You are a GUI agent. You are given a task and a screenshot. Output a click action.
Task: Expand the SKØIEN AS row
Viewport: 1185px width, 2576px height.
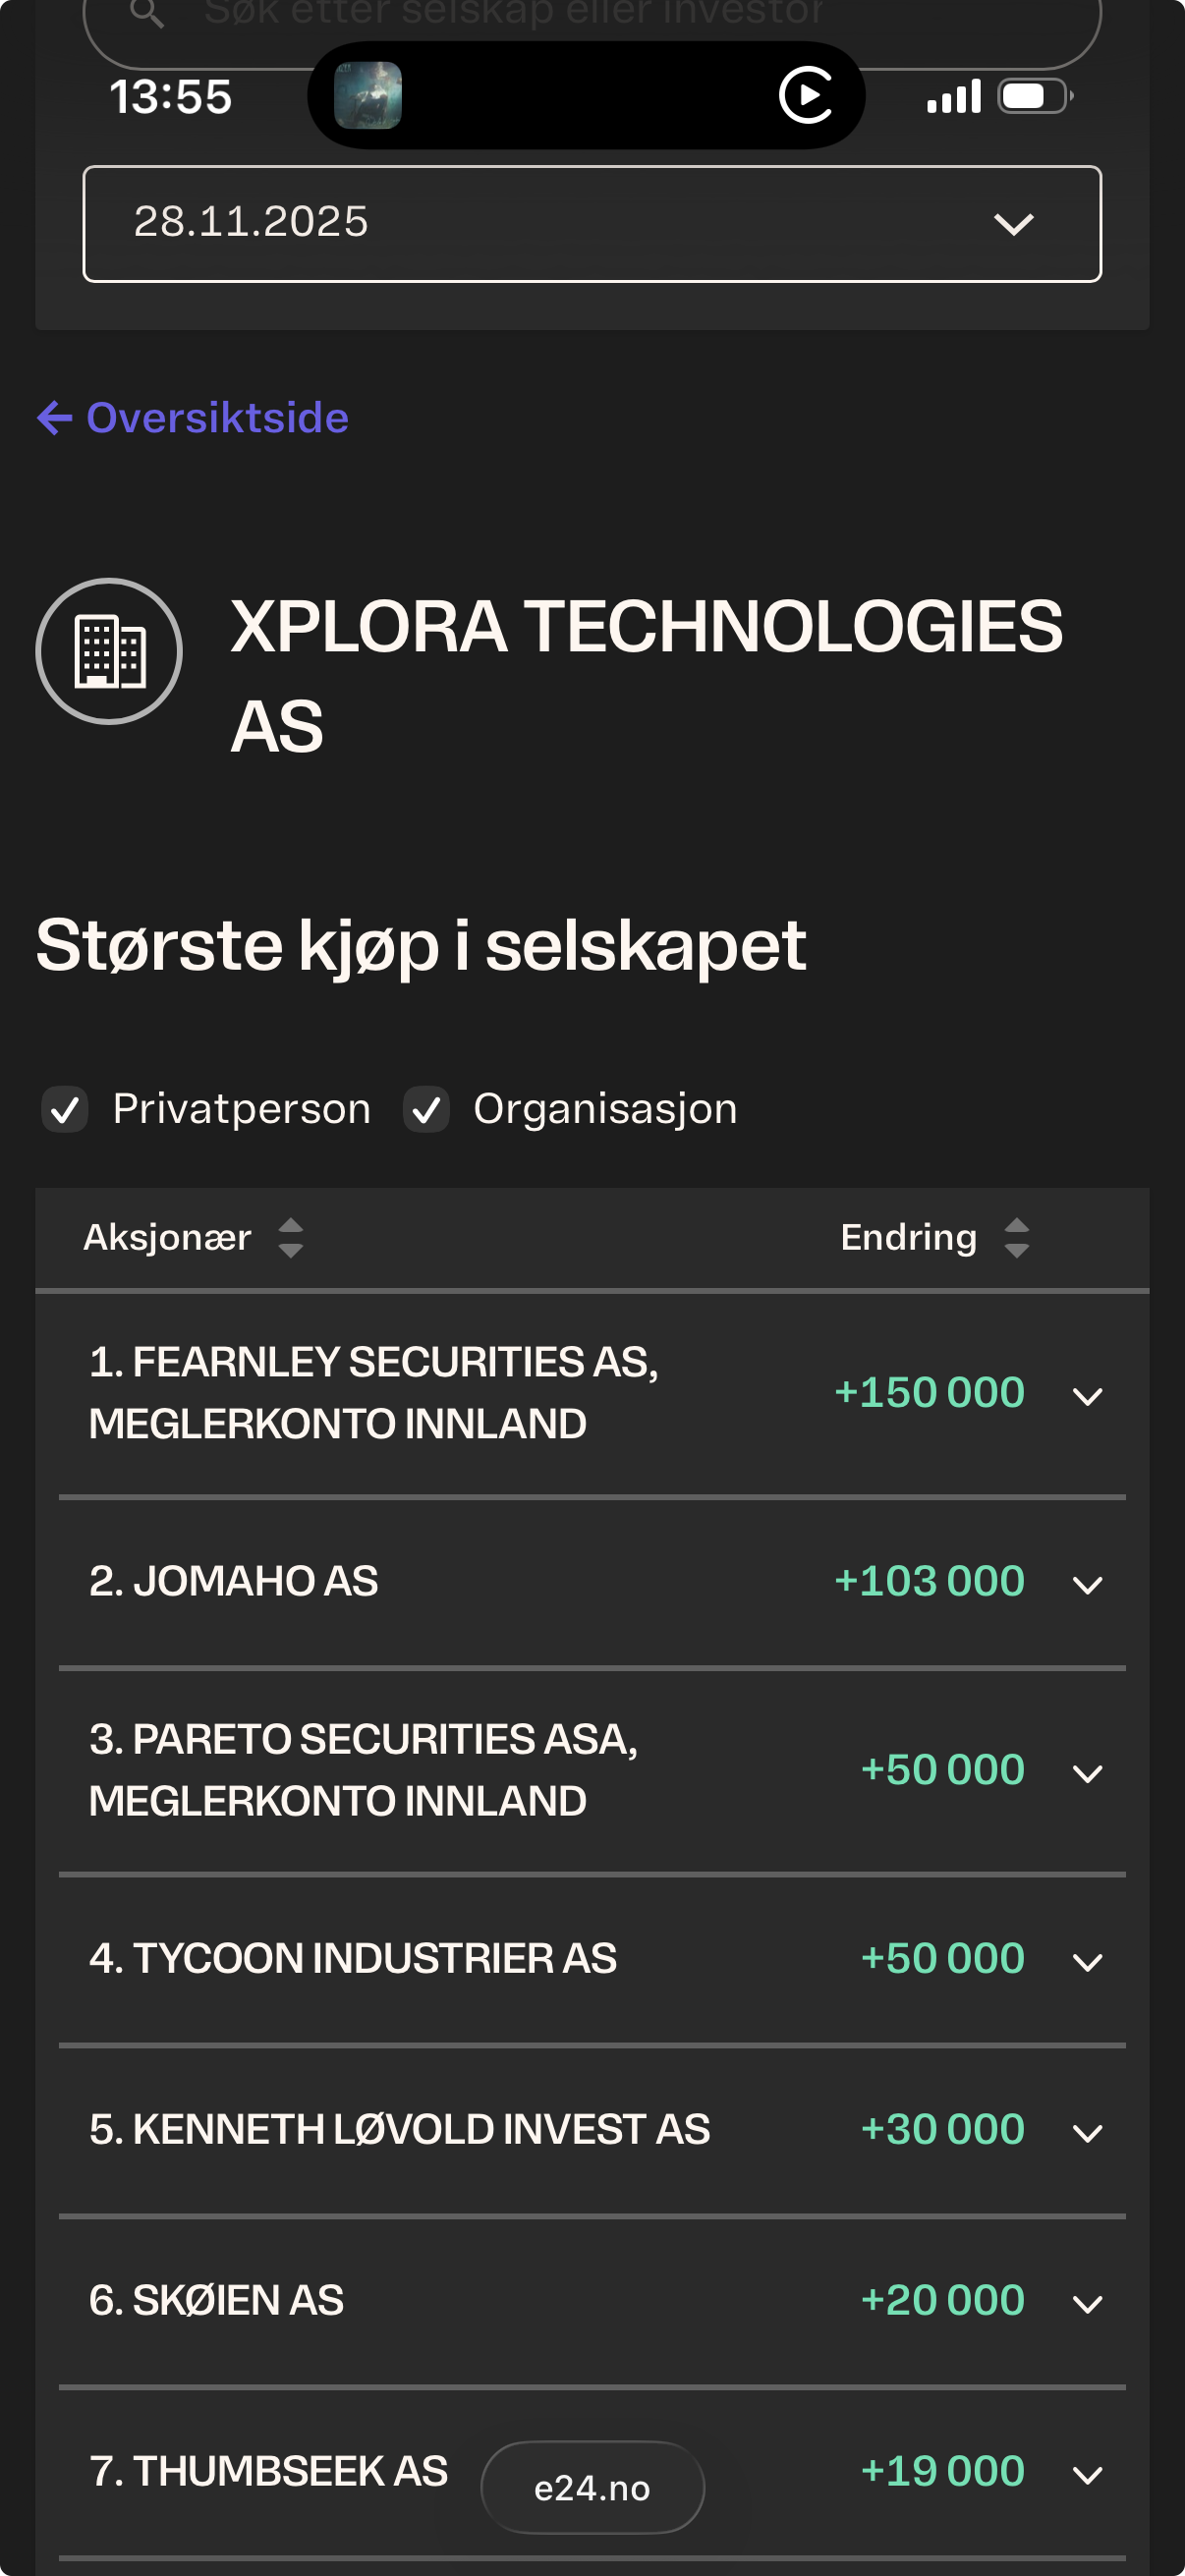pyautogui.click(x=1087, y=2304)
